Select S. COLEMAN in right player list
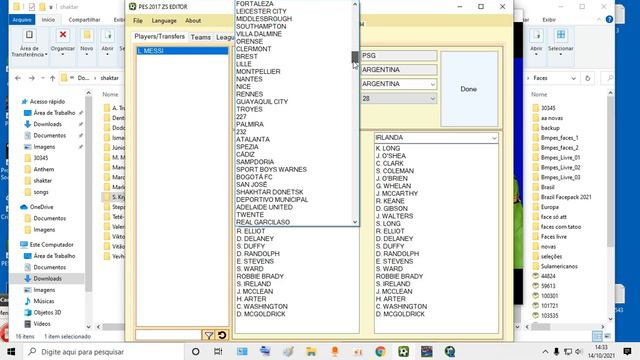The height and width of the screenshot is (360, 640). (395, 171)
